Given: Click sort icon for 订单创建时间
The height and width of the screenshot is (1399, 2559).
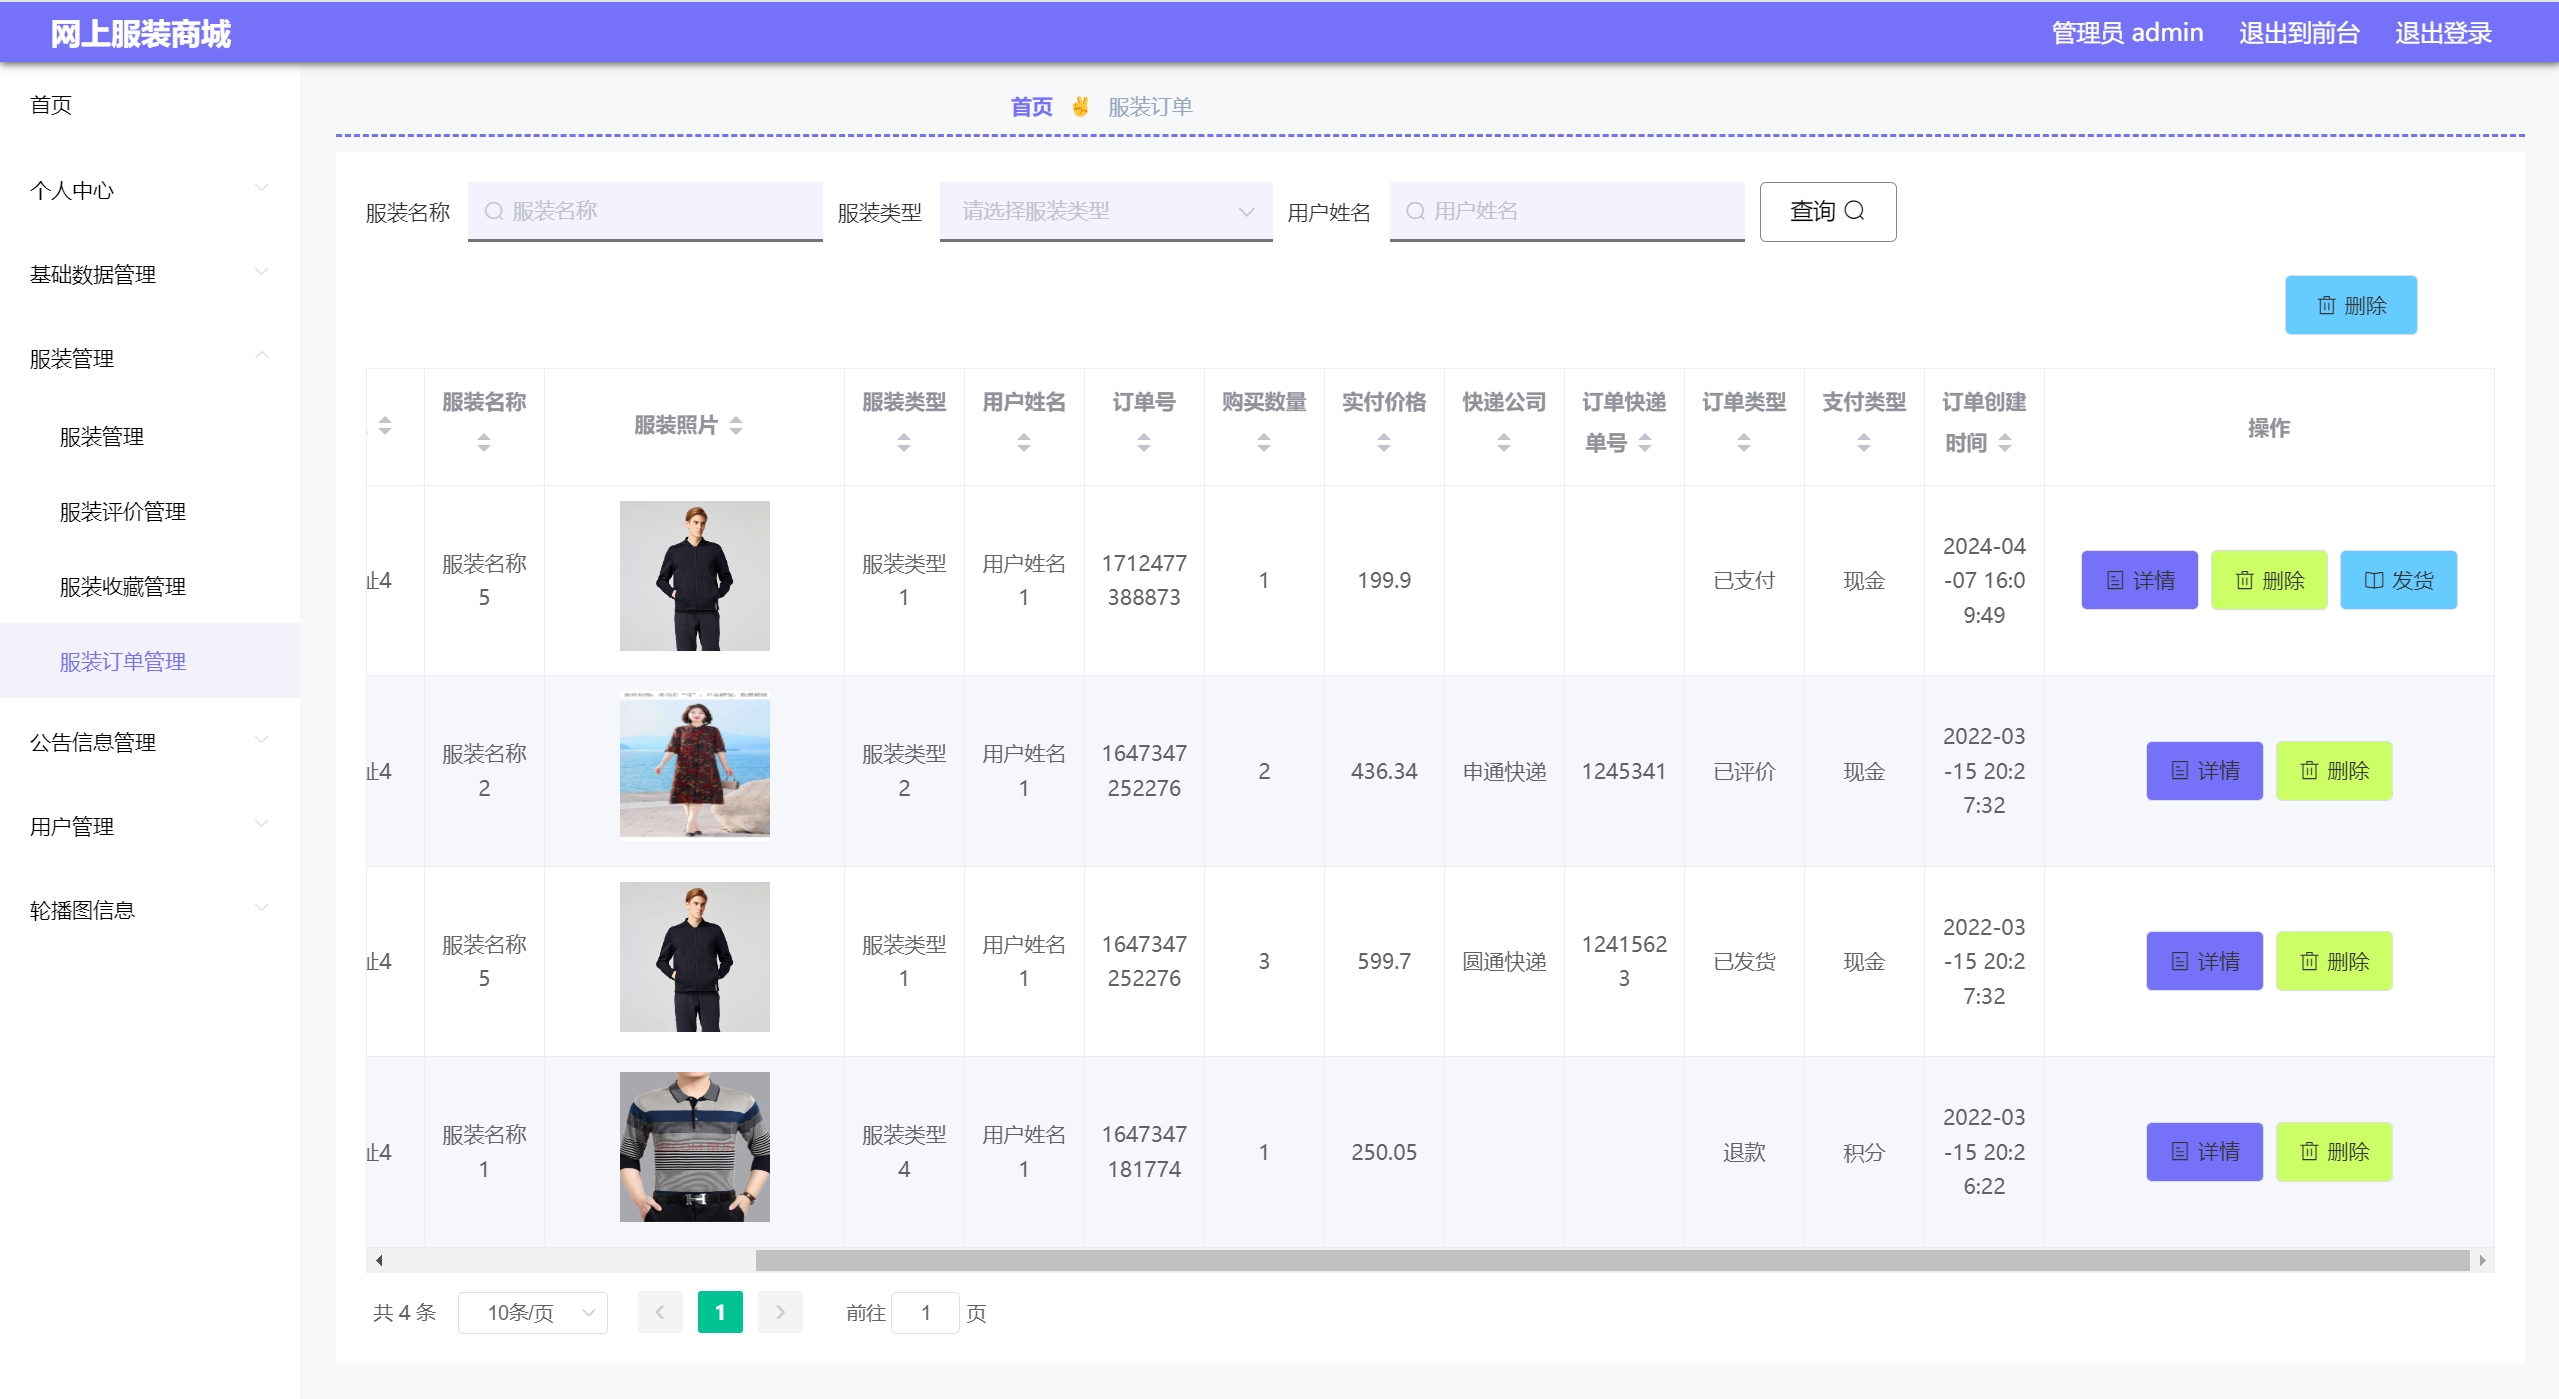Looking at the screenshot, I should click(x=2005, y=443).
